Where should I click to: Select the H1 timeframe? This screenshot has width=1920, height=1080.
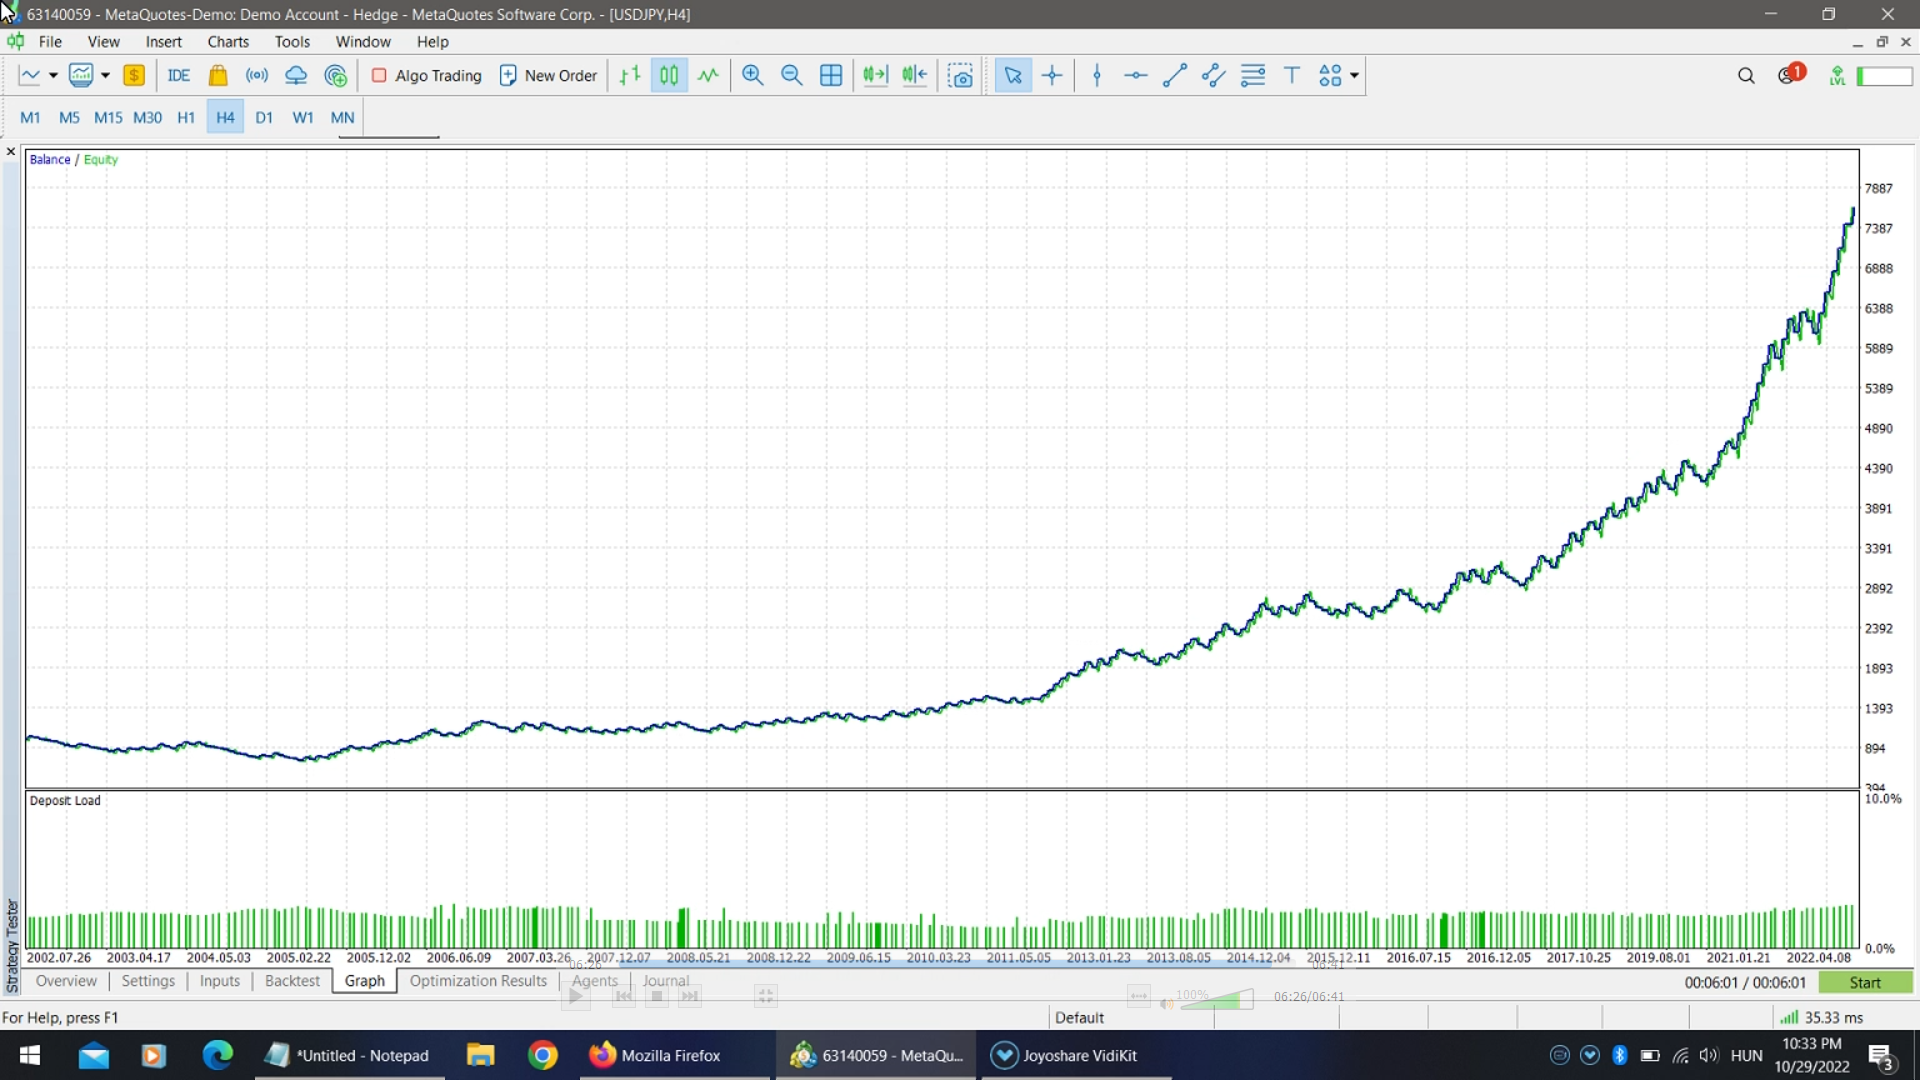[x=186, y=117]
